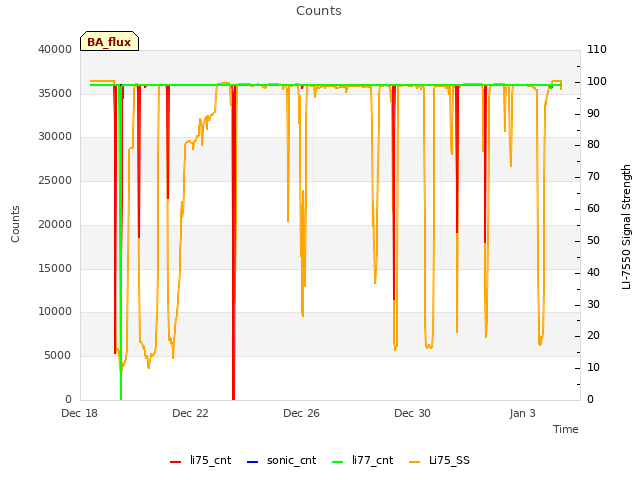Screen dimensions: 640x480
Task: Click the Time x-axis label
Action: point(566,429)
